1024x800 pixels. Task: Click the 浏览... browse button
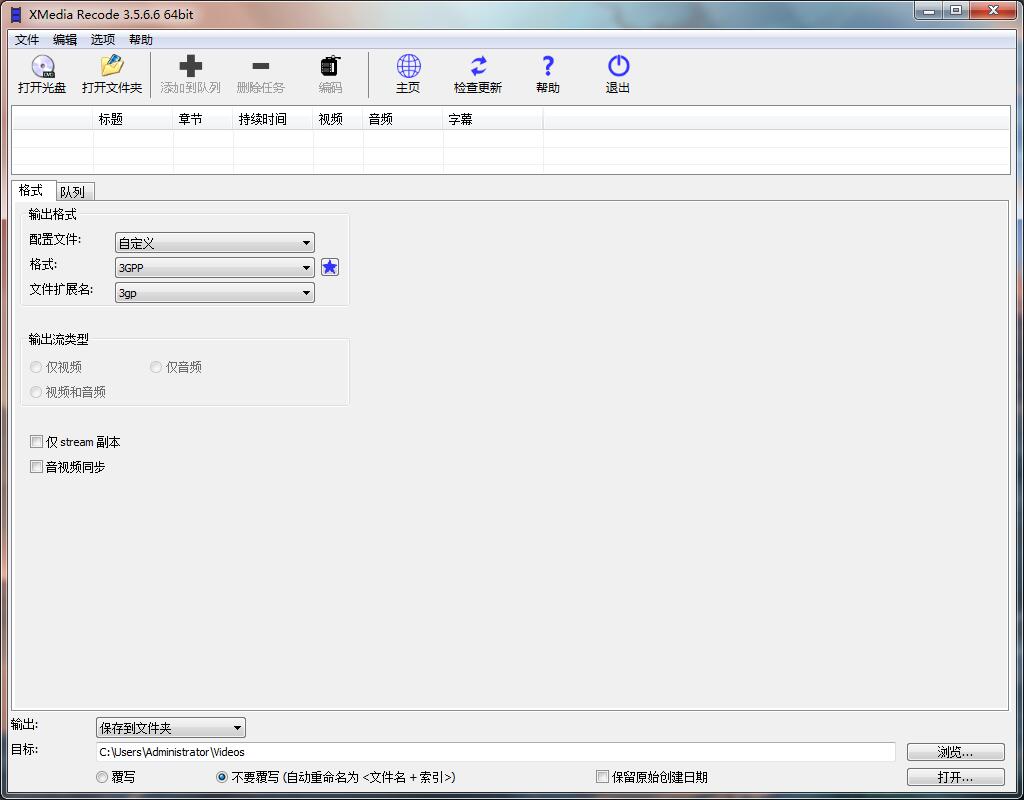coord(955,752)
